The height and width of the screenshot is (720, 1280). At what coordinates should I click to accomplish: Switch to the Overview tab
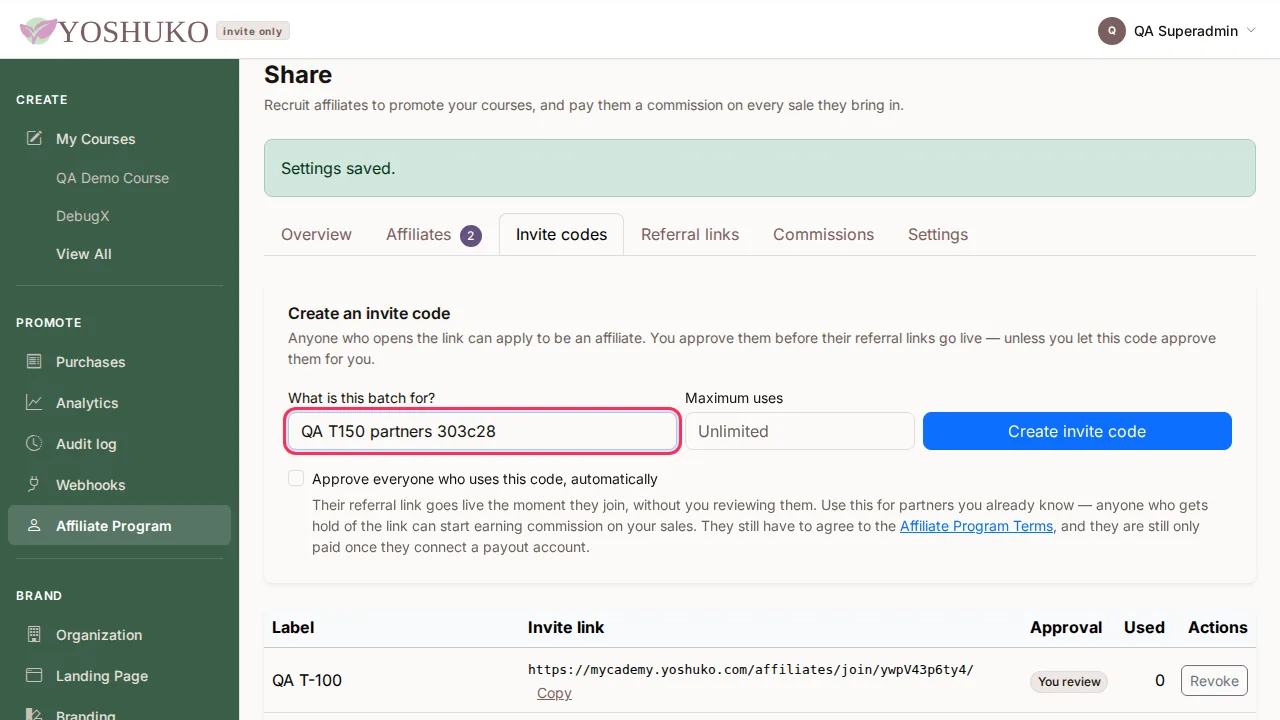point(316,234)
